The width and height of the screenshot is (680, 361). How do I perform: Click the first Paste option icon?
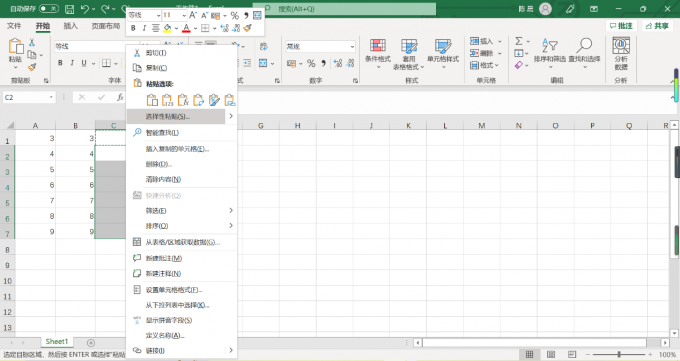pyautogui.click(x=152, y=100)
